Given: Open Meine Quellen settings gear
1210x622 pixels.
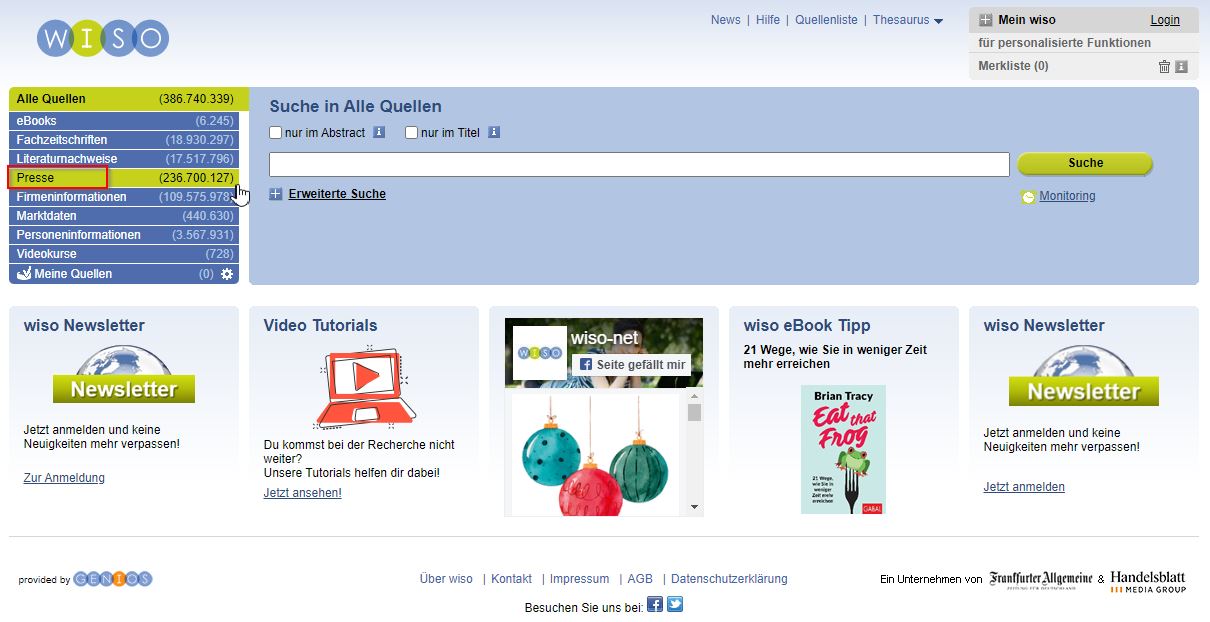Looking at the screenshot, I should (x=227, y=274).
